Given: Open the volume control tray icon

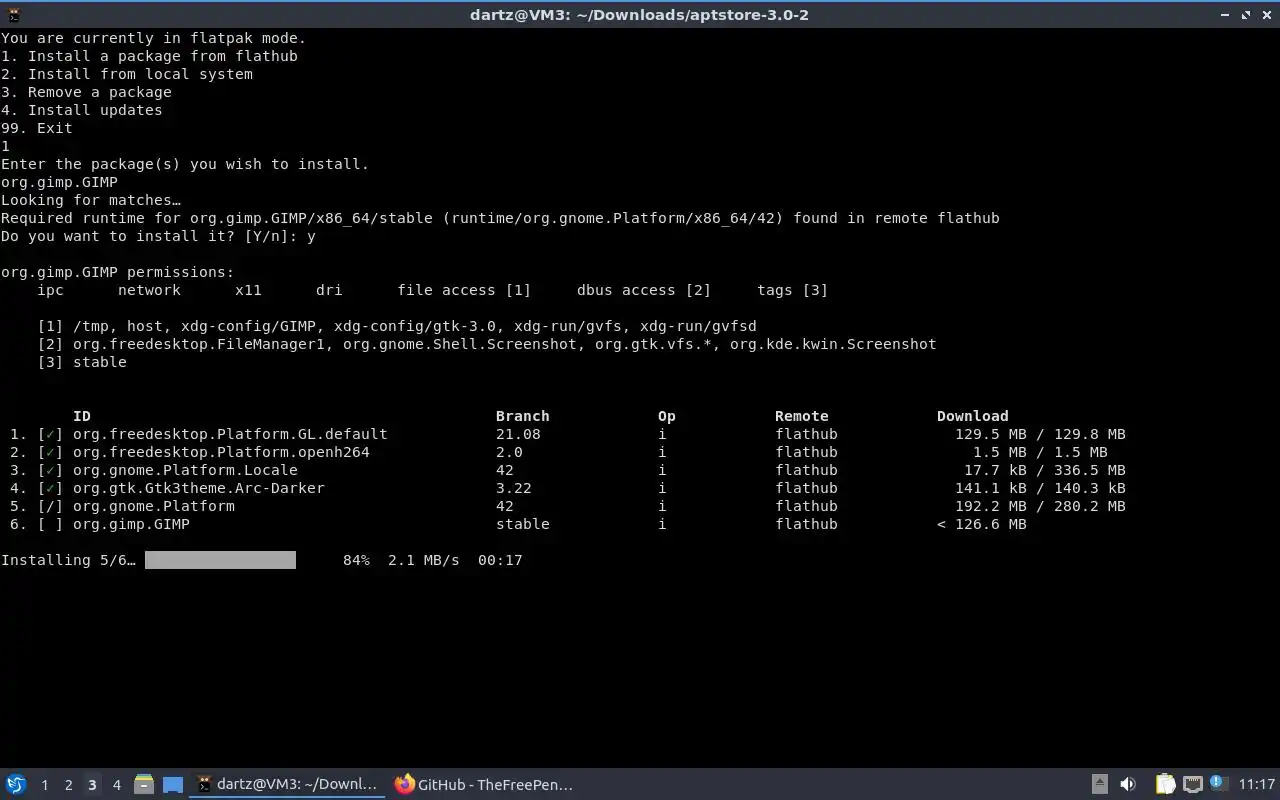Looking at the screenshot, I should 1128,784.
